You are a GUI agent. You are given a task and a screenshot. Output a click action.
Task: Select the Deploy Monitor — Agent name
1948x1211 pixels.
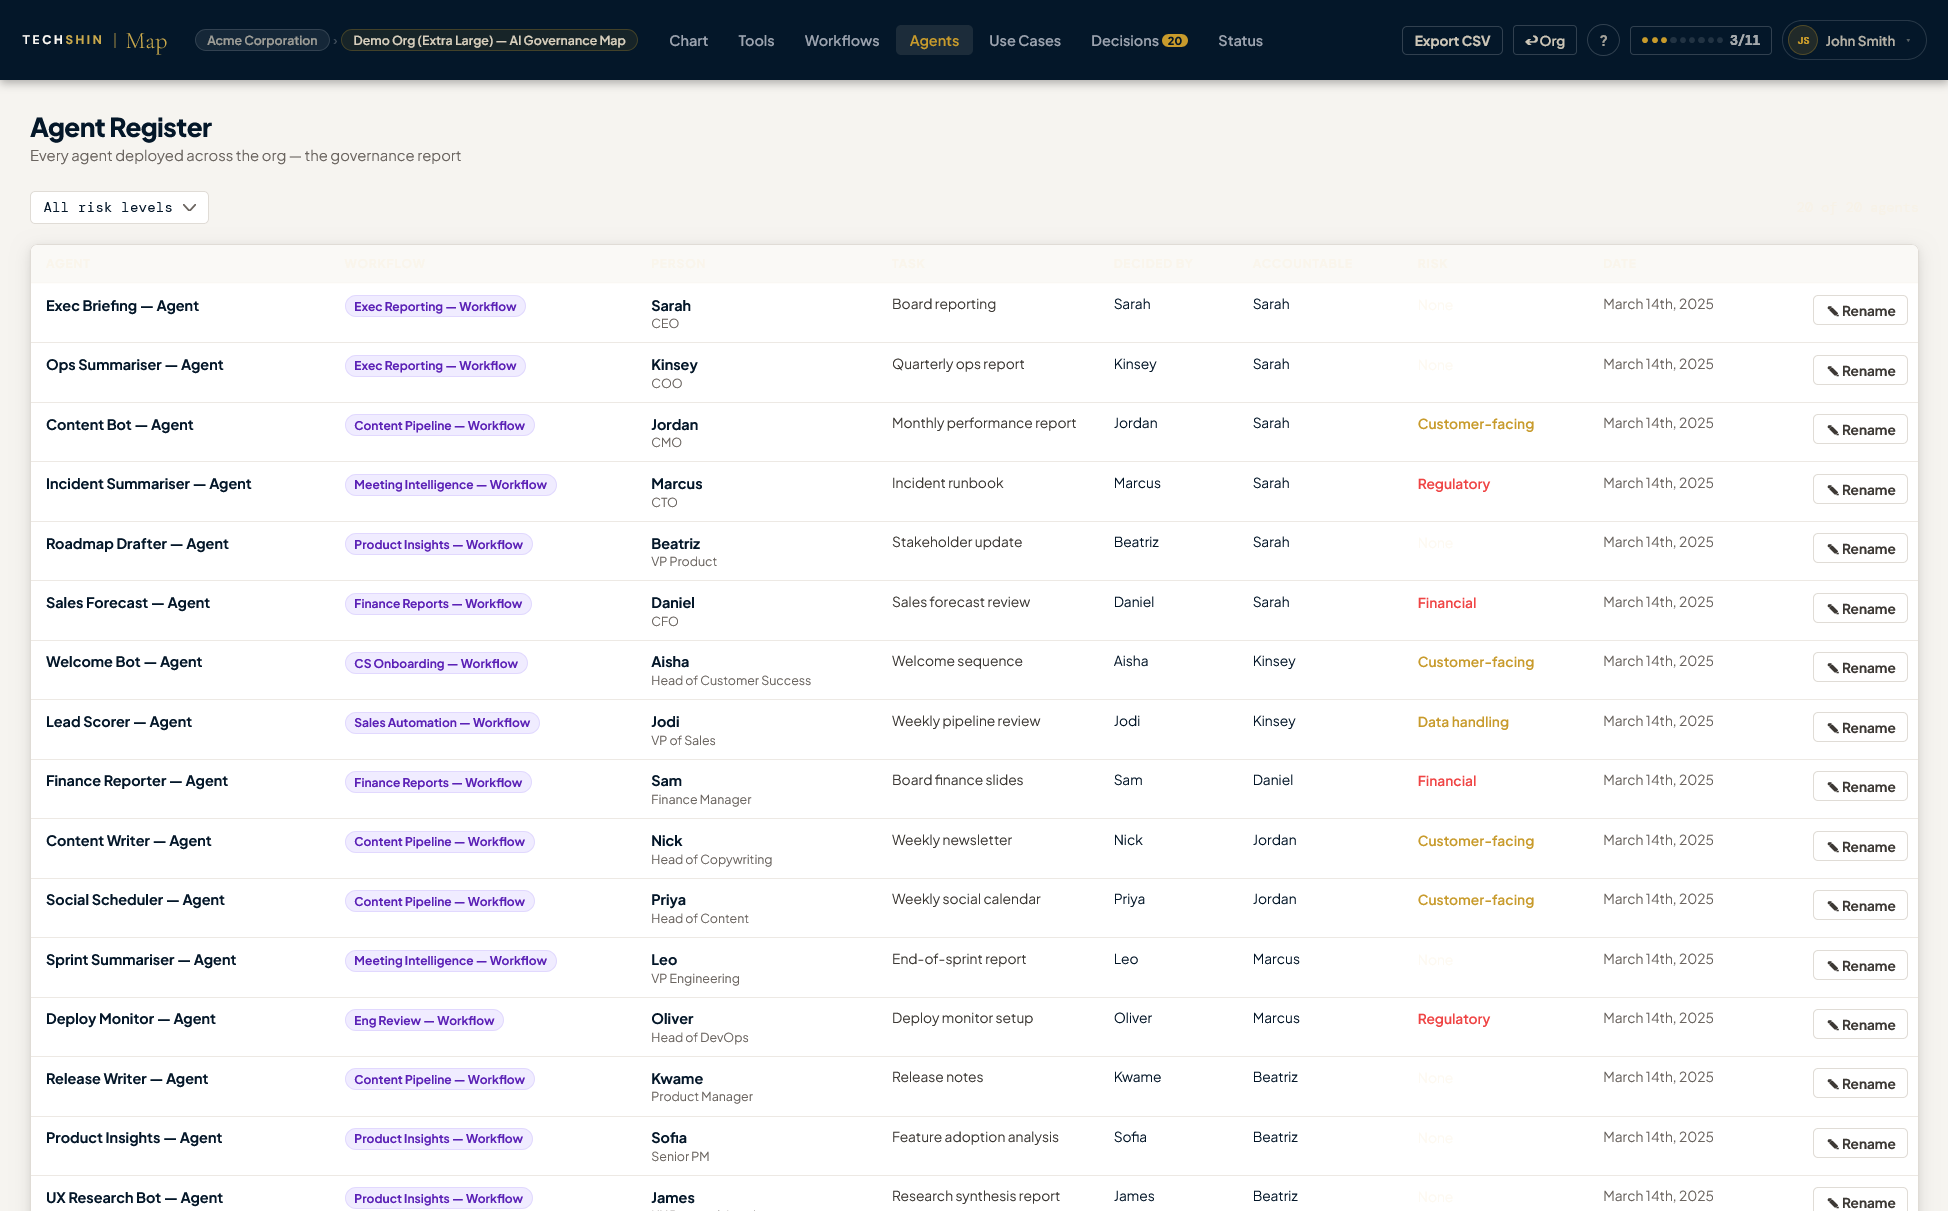[x=131, y=1019]
